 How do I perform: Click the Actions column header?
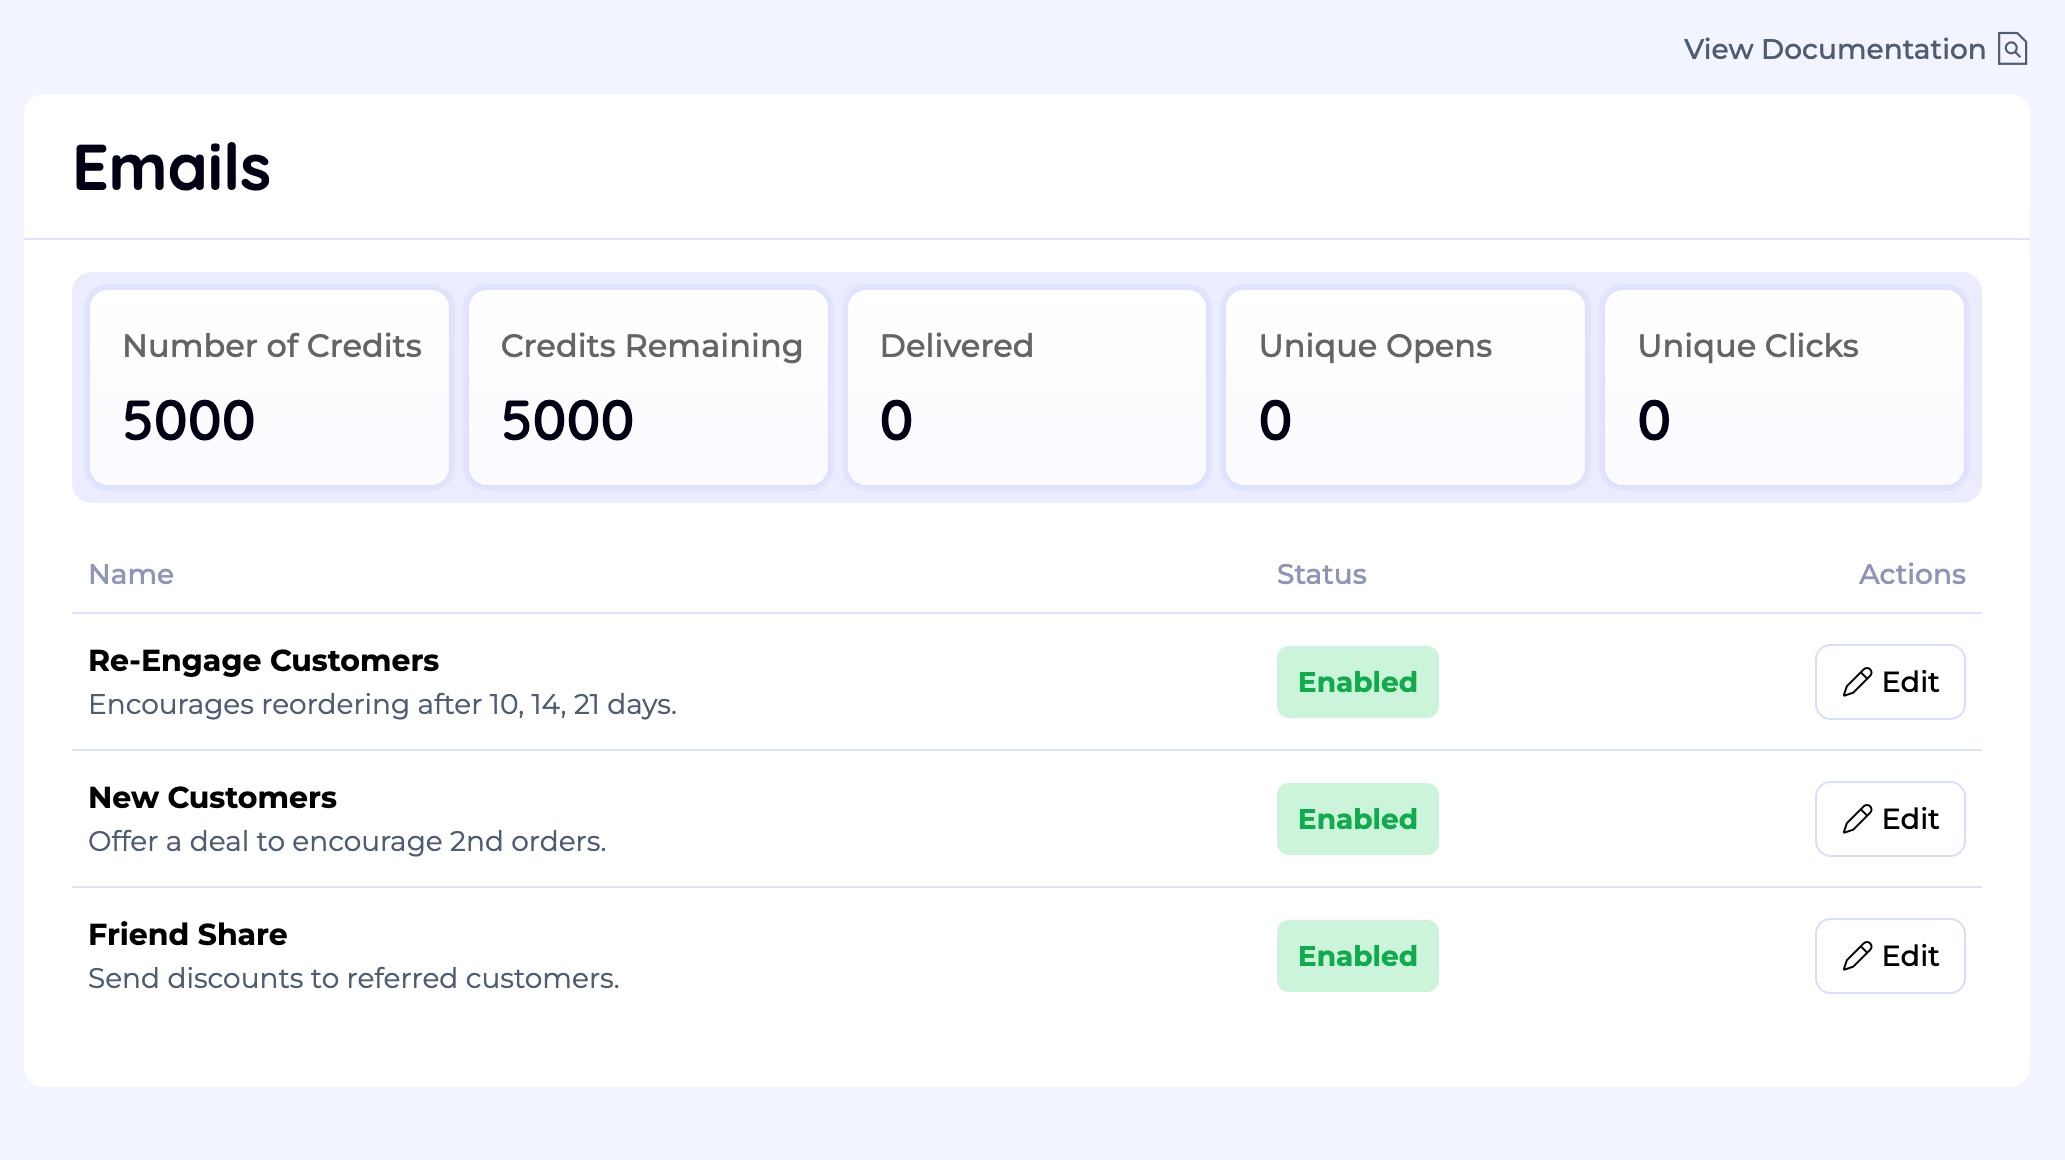click(x=1911, y=574)
